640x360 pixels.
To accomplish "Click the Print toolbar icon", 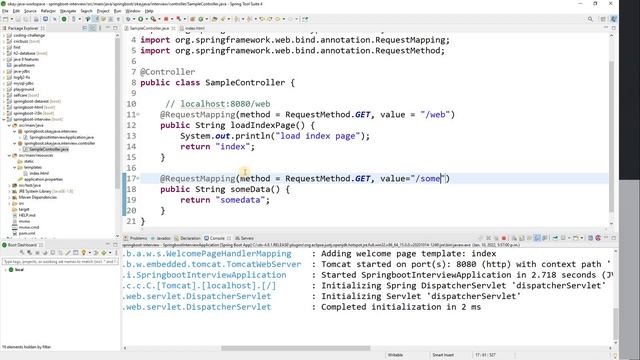I will (36, 19).
